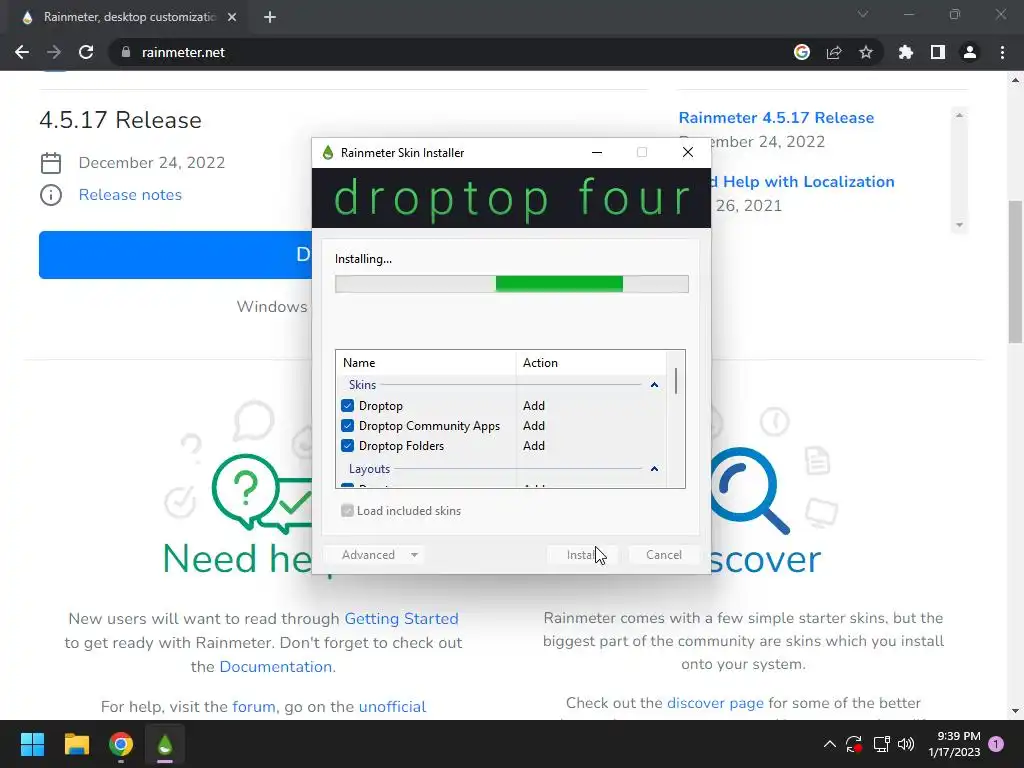This screenshot has height=768, width=1024.
Task: Click the Rainmeter drop icon in title bar
Action: click(x=328, y=153)
